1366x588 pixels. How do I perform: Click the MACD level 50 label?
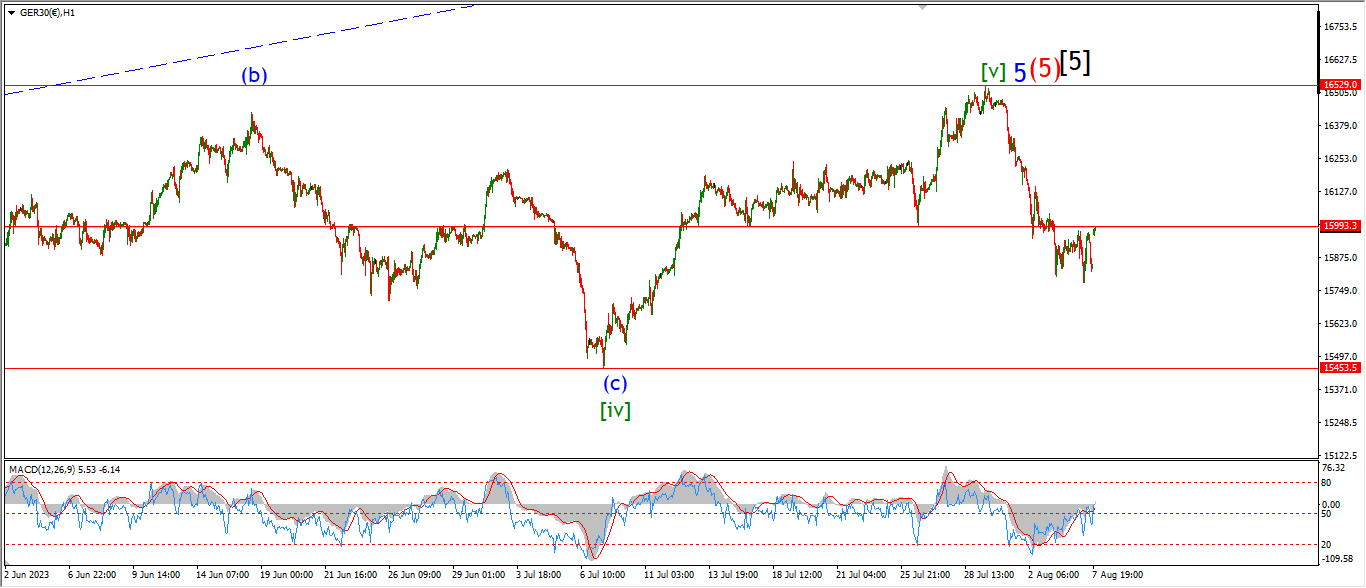1326,514
